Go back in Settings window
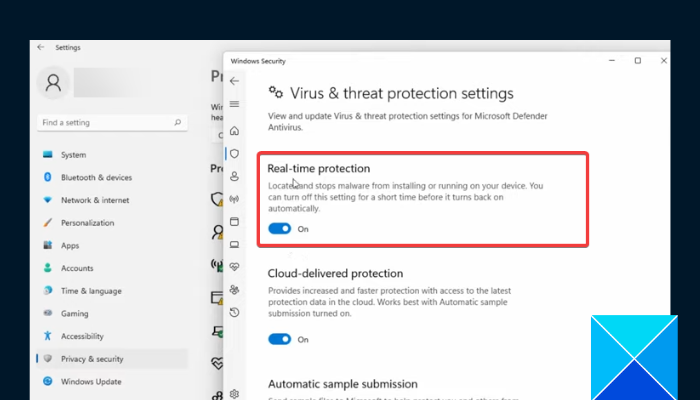The width and height of the screenshot is (700, 400). tap(40, 47)
